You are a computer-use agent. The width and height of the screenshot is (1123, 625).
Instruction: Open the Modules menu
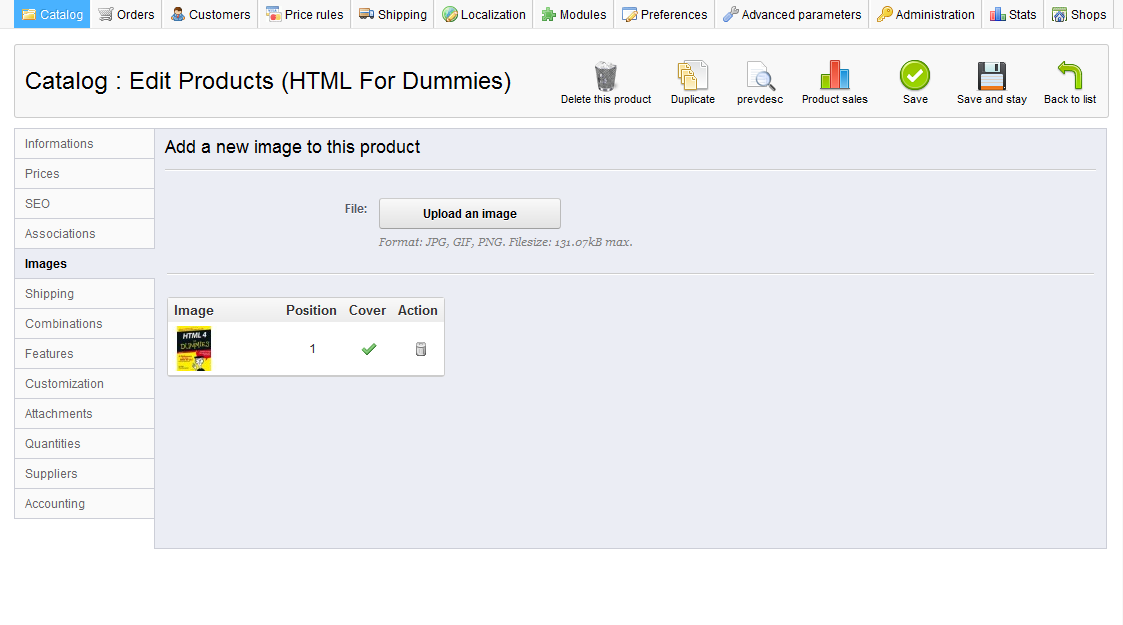574,15
